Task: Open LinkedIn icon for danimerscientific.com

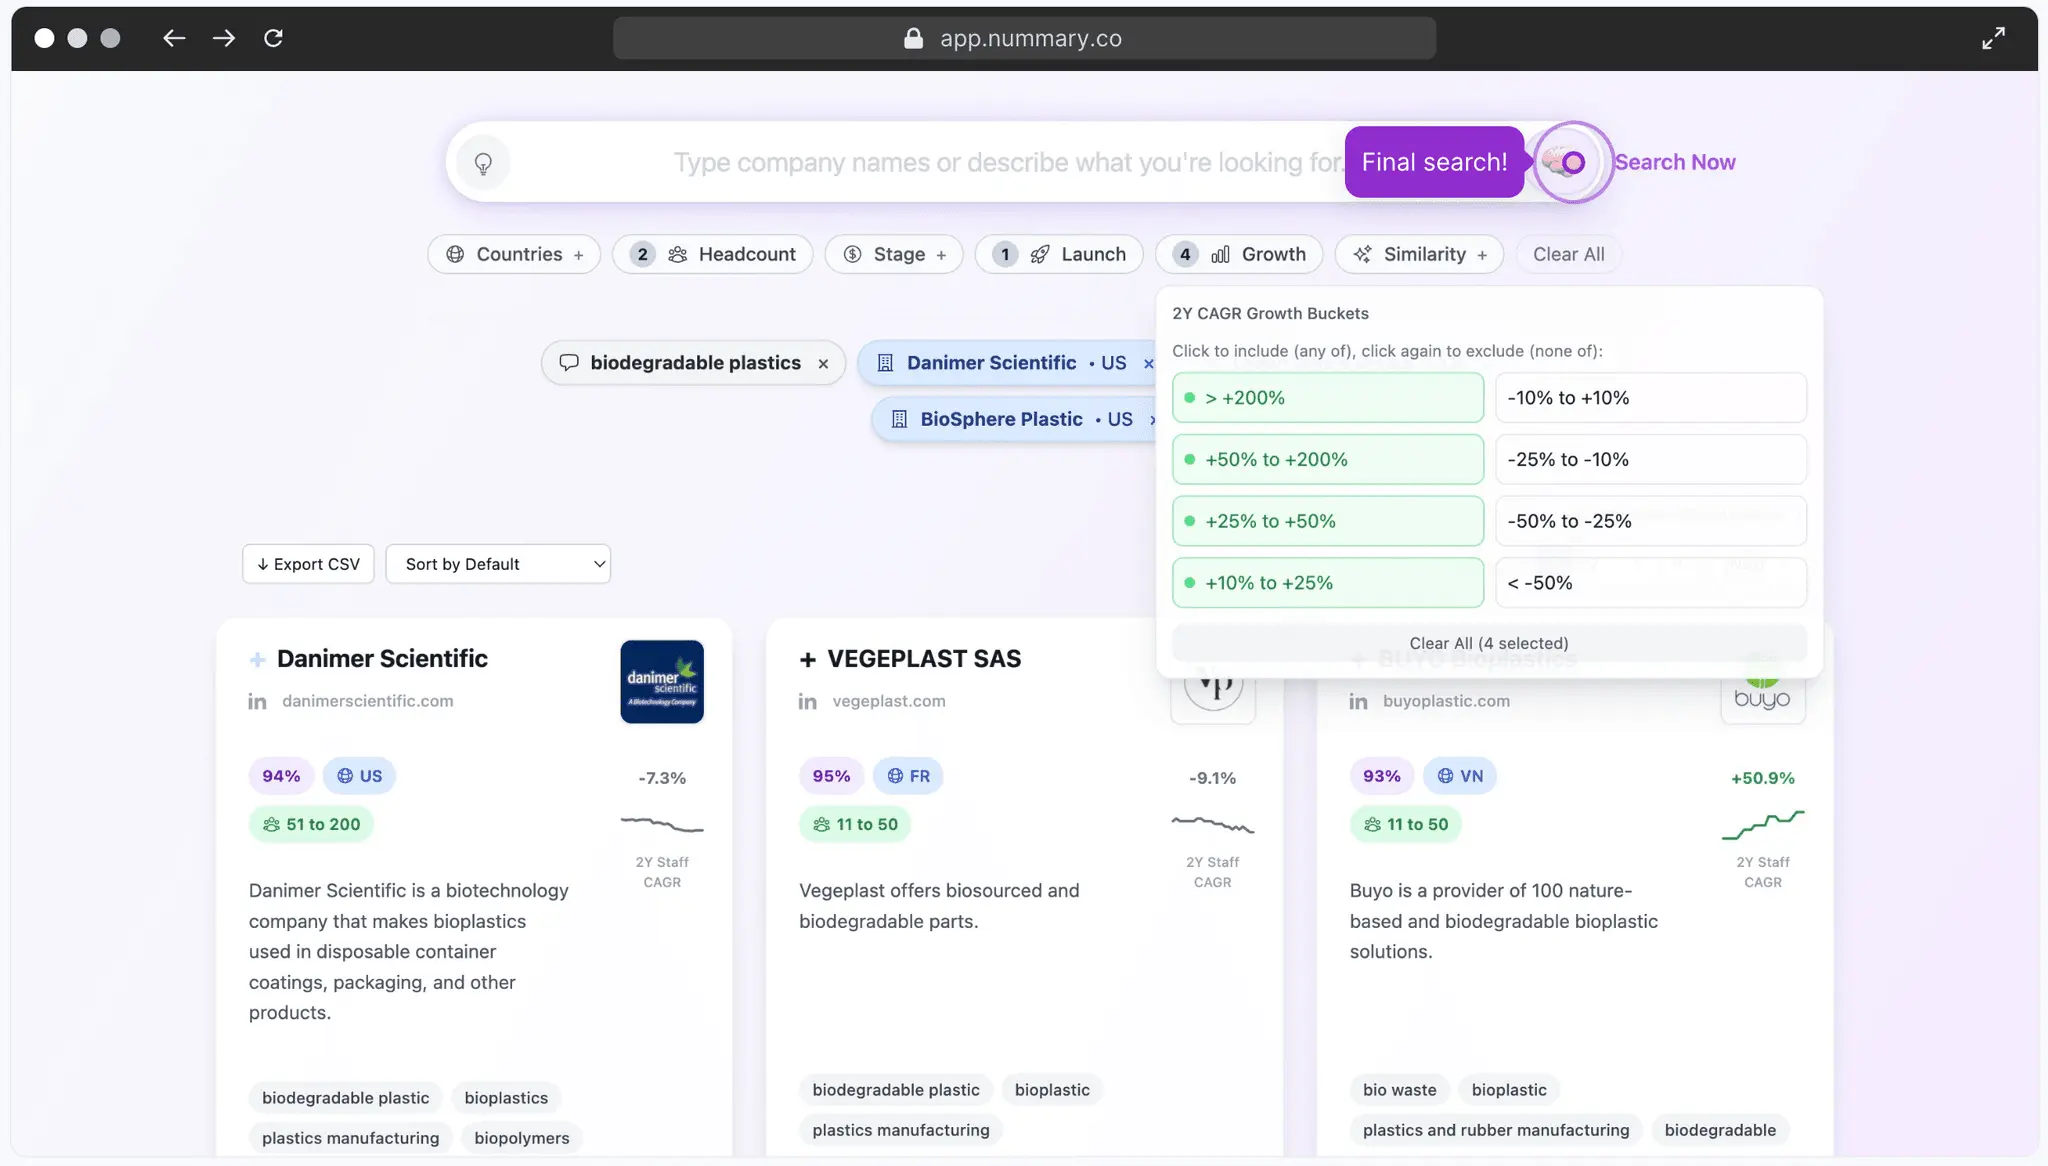Action: pyautogui.click(x=257, y=702)
